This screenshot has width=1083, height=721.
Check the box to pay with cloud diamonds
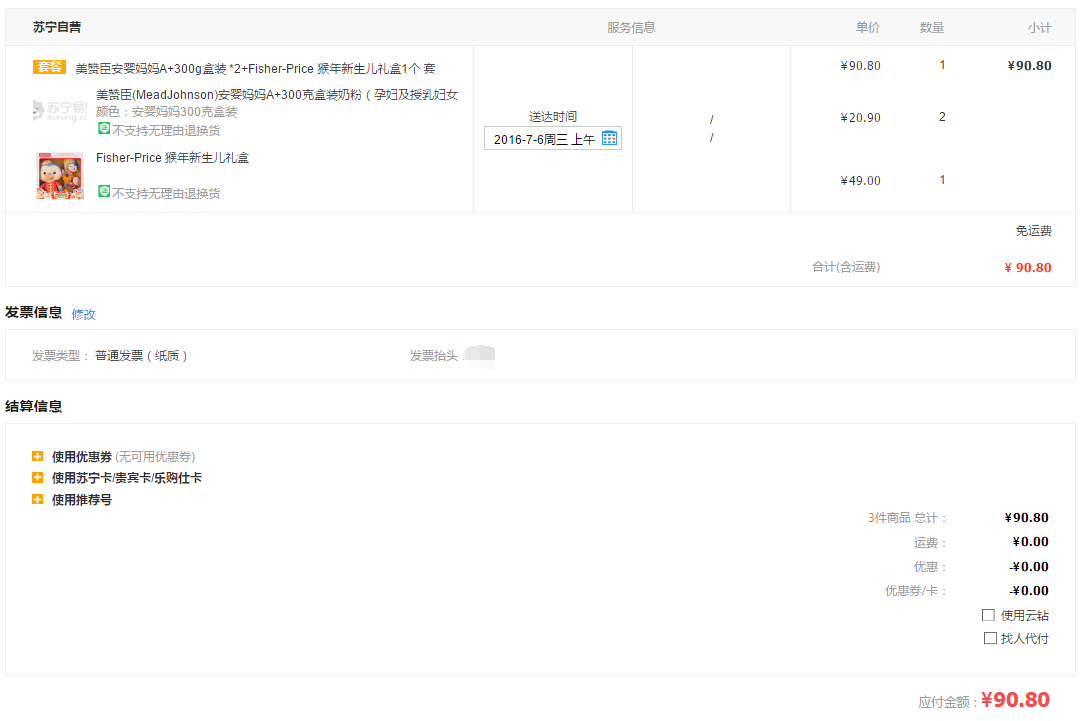pos(988,614)
